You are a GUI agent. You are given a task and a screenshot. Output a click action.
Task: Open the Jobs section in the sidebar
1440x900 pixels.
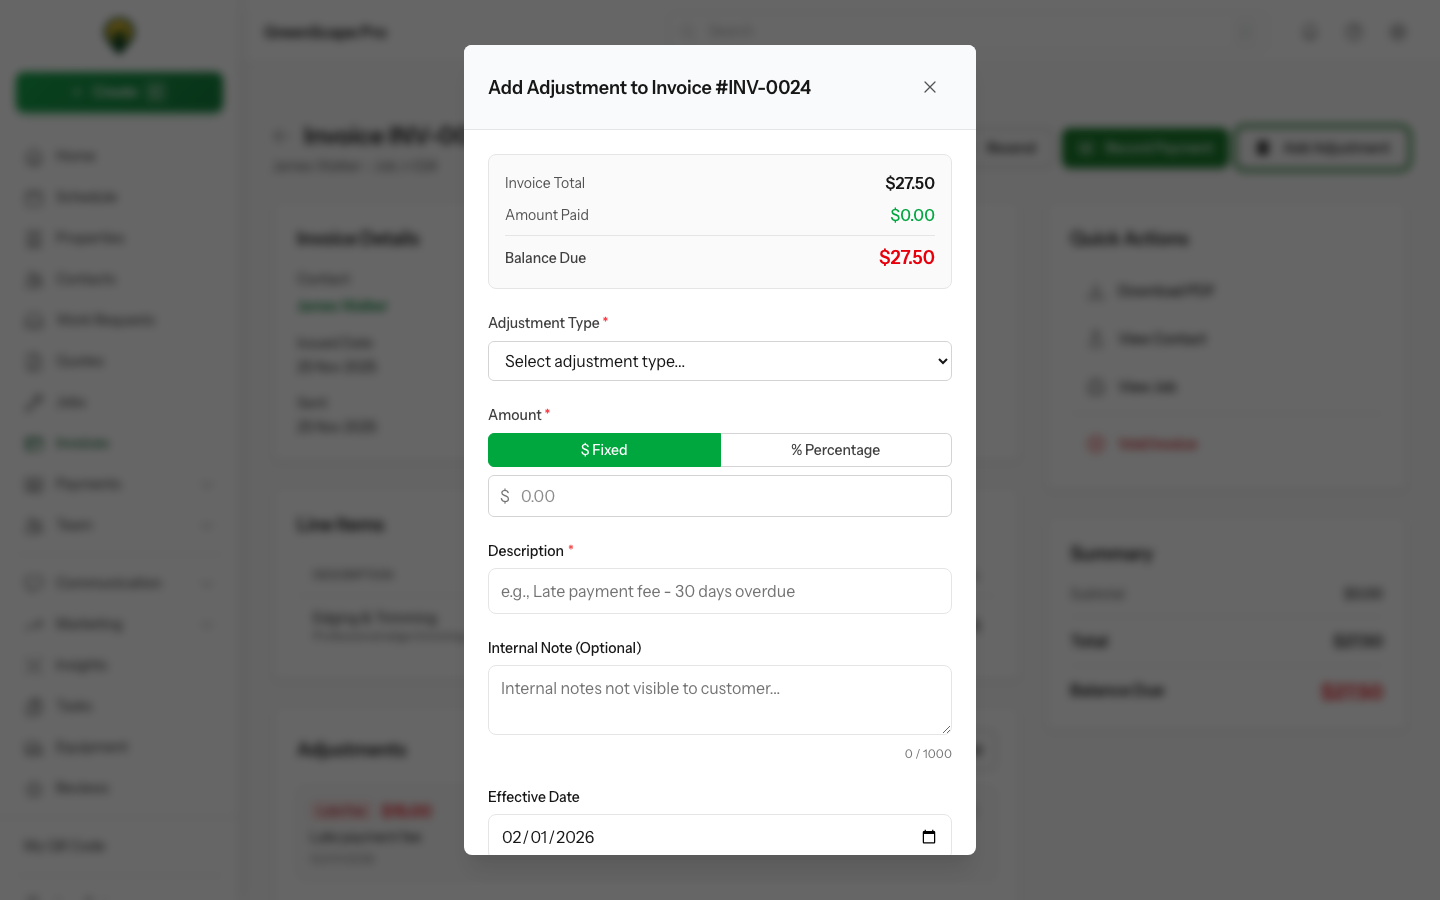72,402
